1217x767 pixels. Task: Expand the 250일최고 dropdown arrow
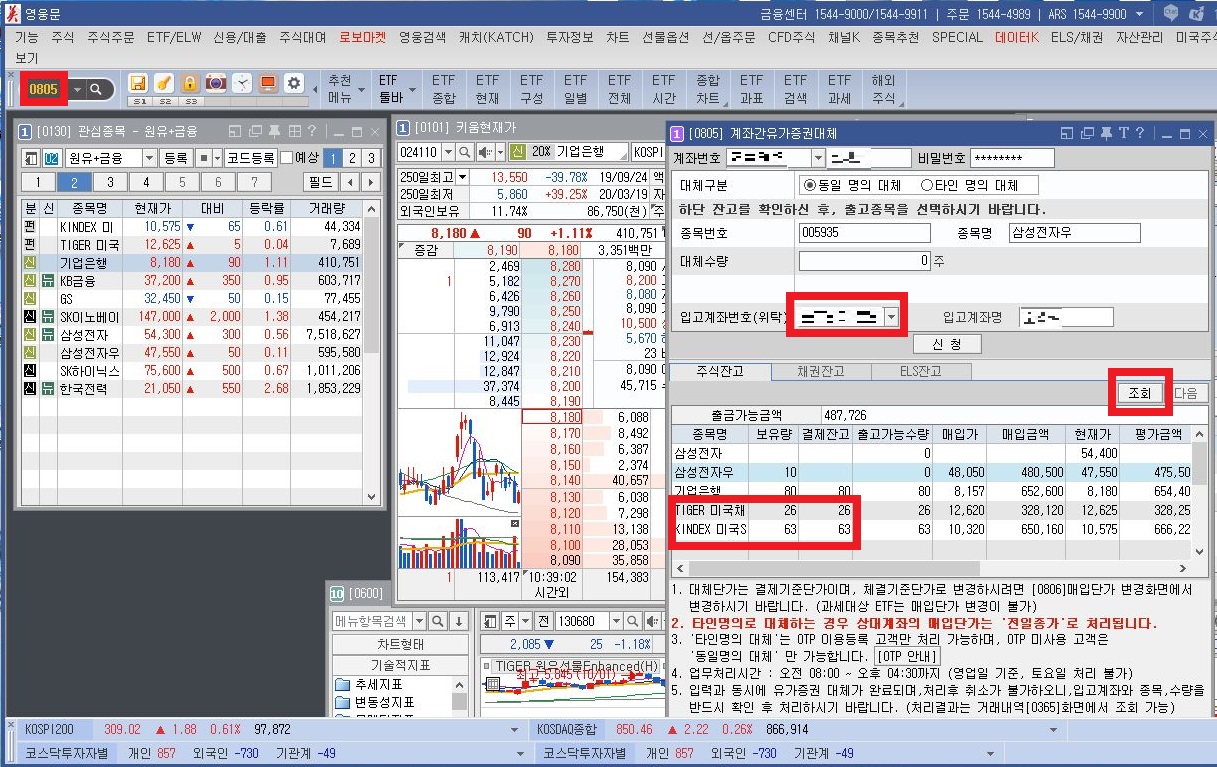[462, 177]
